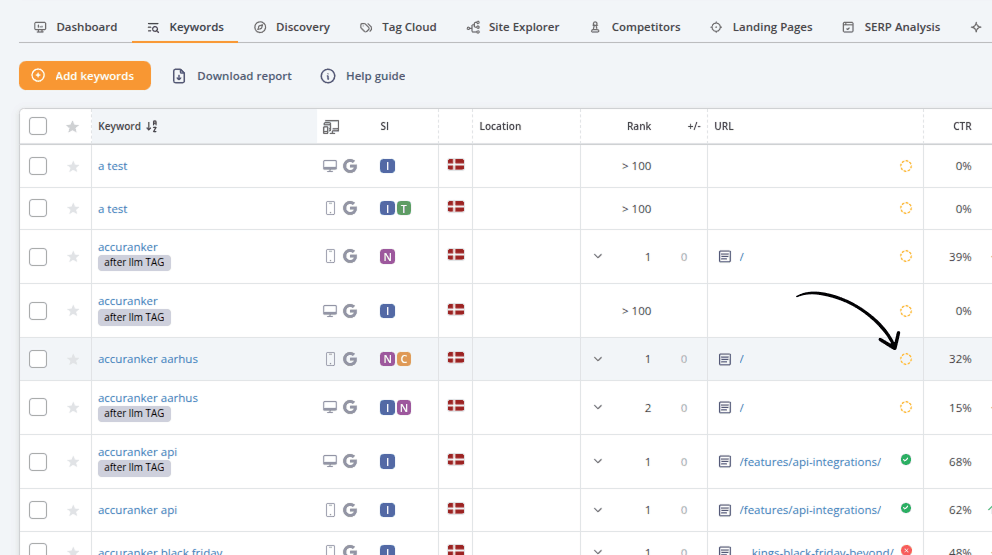This screenshot has width=992, height=555.
Task: Open the /features/api-integrations/ URL in 62% CTR row
Action: (x=810, y=509)
